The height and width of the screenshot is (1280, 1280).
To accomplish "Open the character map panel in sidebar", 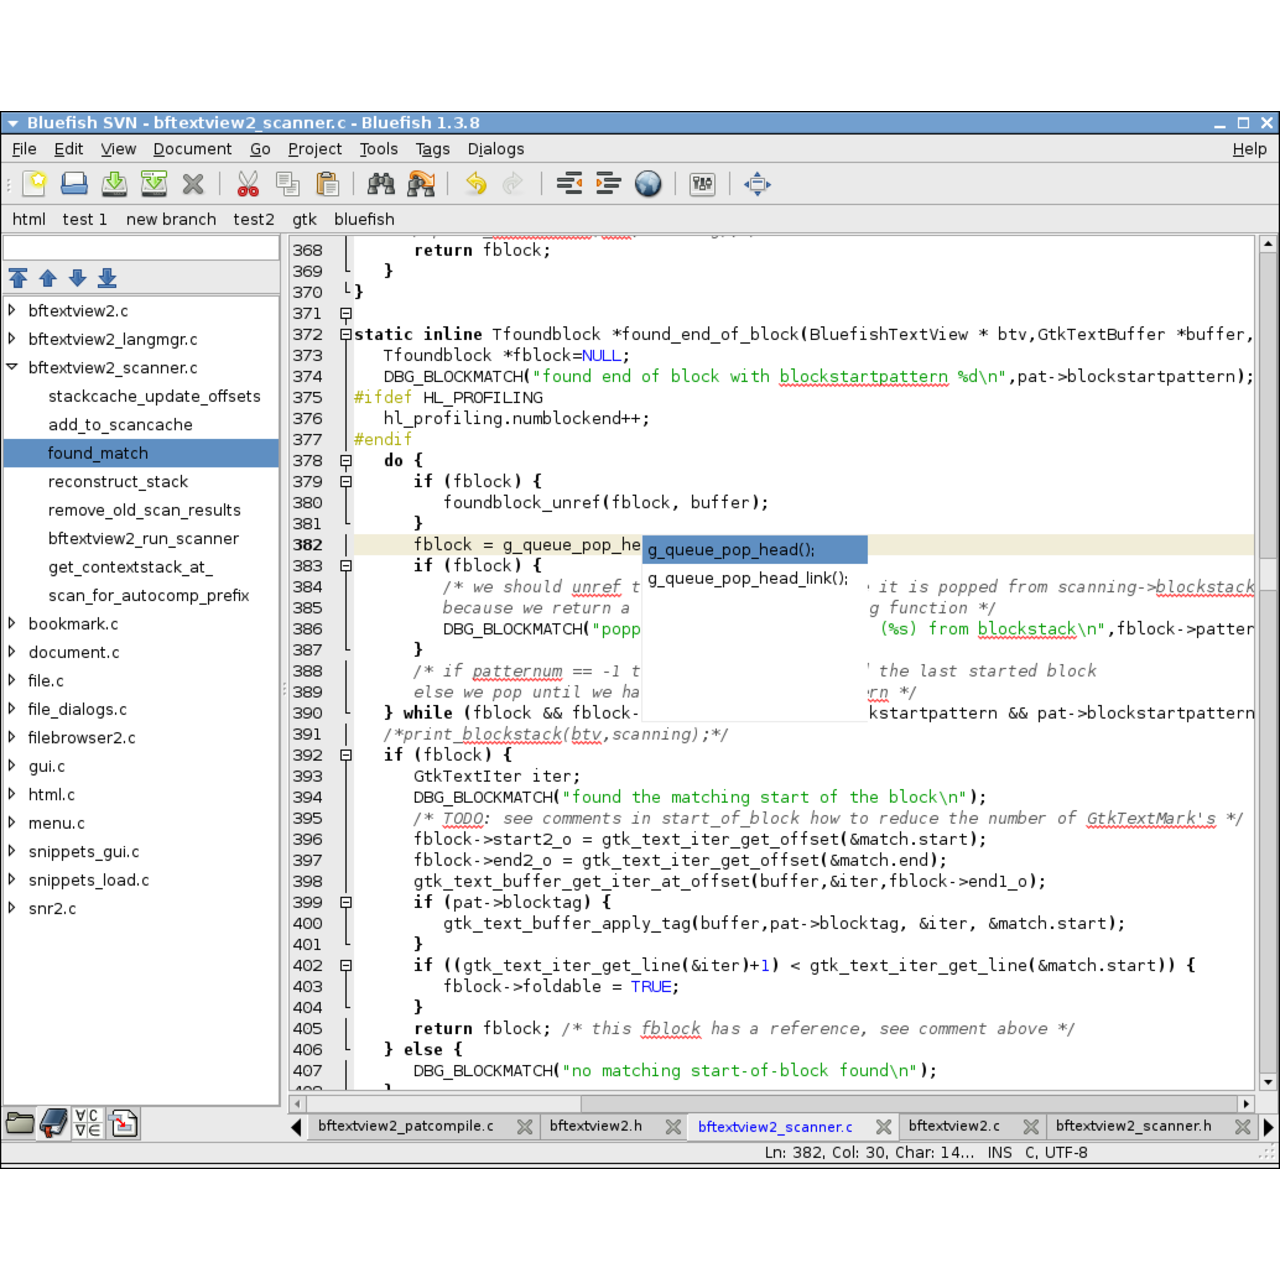I will (87, 1123).
